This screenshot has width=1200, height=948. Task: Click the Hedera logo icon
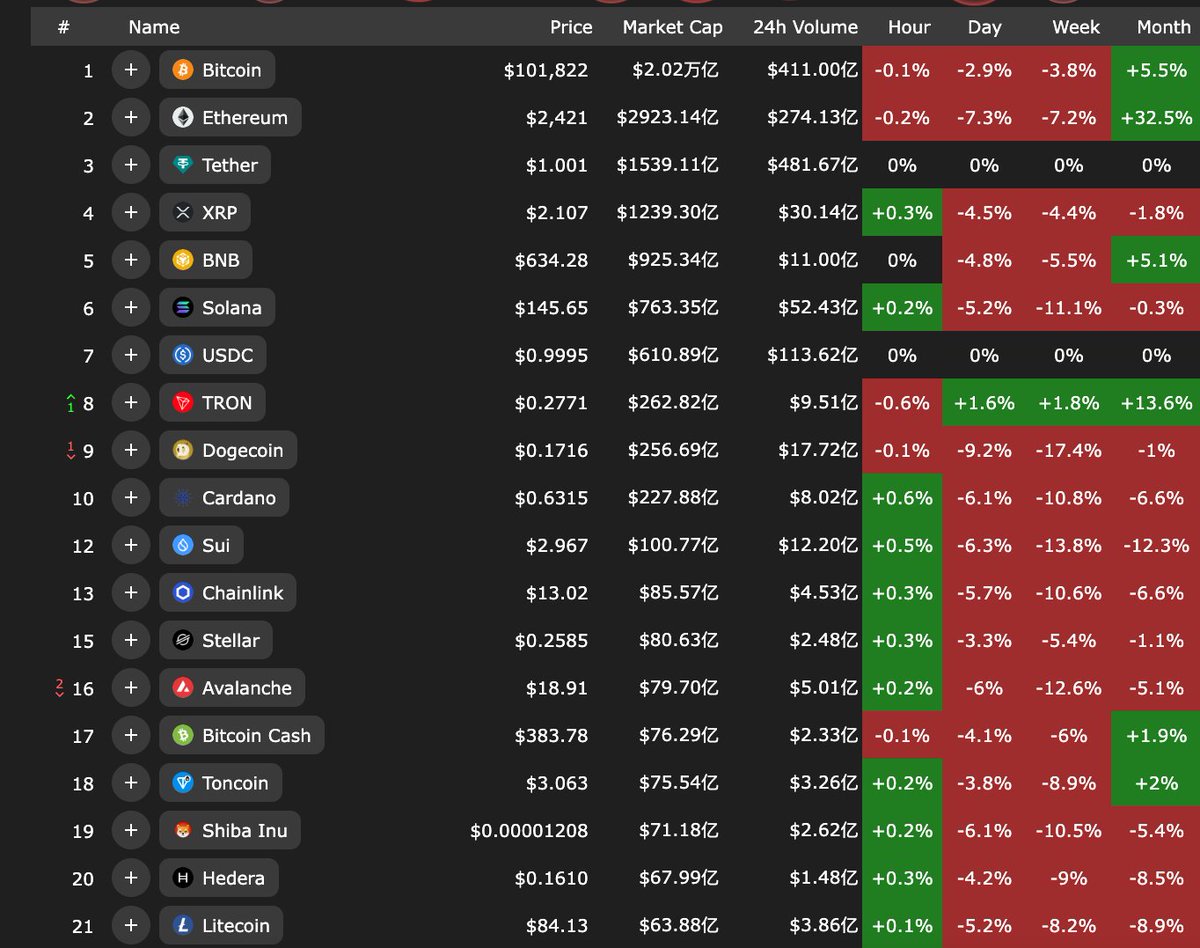[183, 878]
